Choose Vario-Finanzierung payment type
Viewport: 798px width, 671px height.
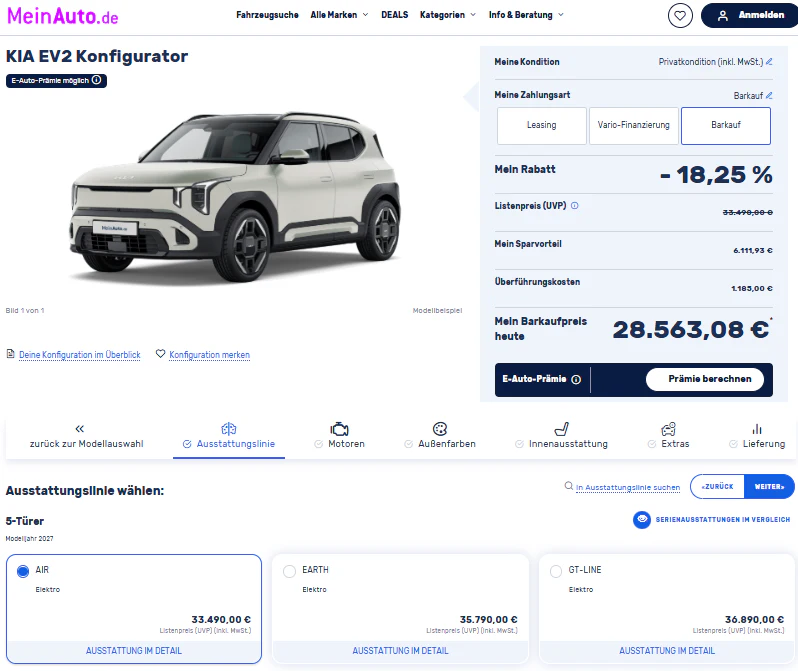coord(634,126)
